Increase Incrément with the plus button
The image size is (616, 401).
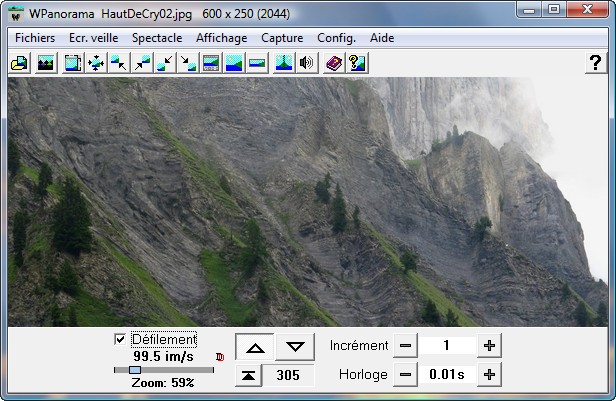[x=489, y=346]
